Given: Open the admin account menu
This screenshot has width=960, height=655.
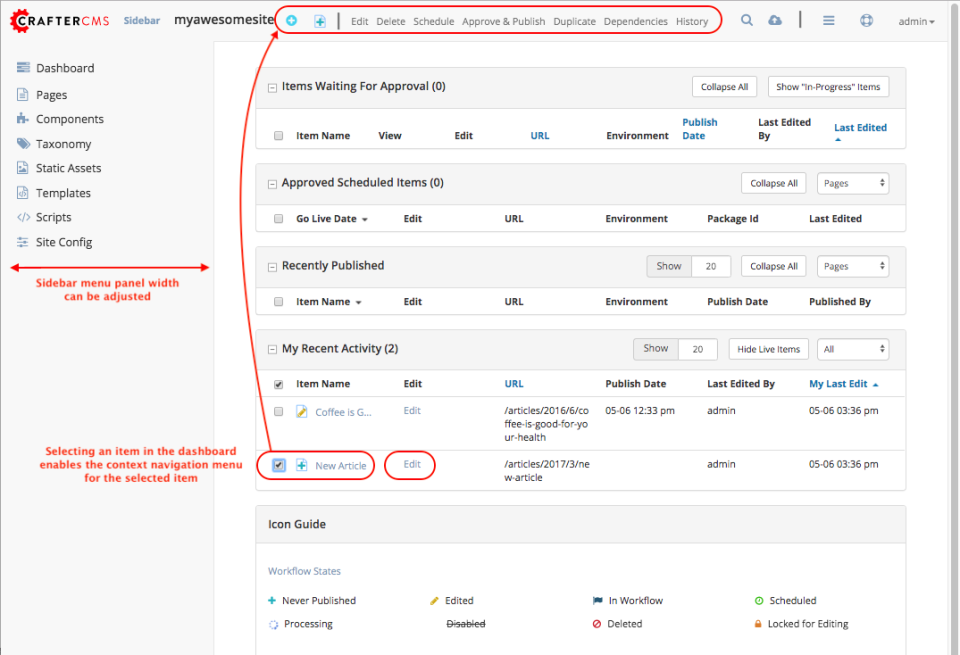Looking at the screenshot, I should tap(916, 20).
